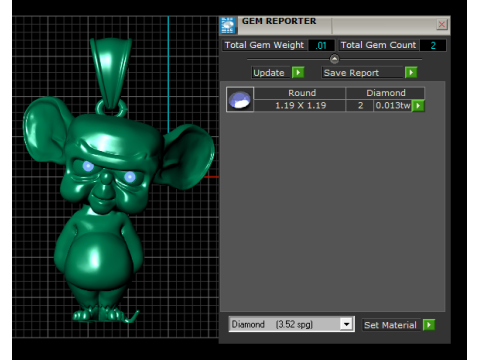Click green arrow beside 0.013tw

pyautogui.click(x=418, y=106)
